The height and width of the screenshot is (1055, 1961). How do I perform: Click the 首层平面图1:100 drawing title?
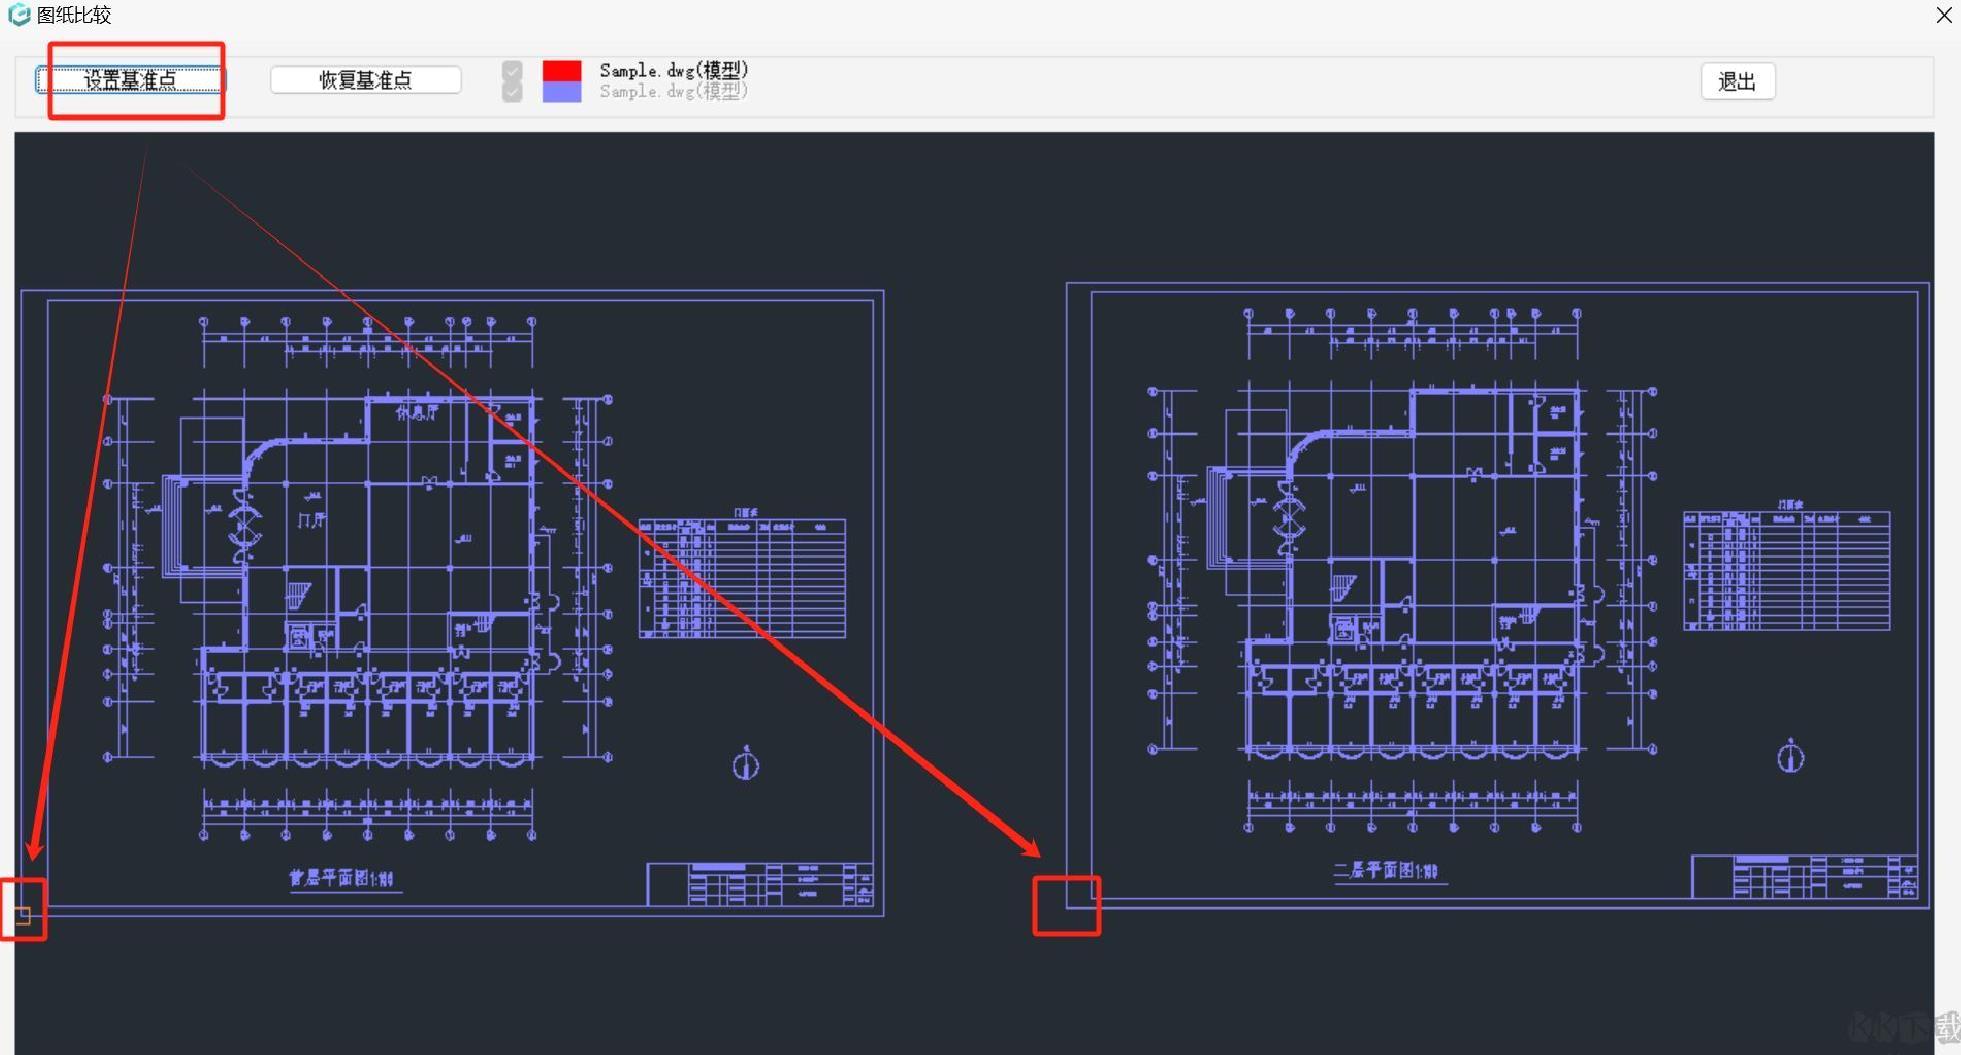(342, 878)
